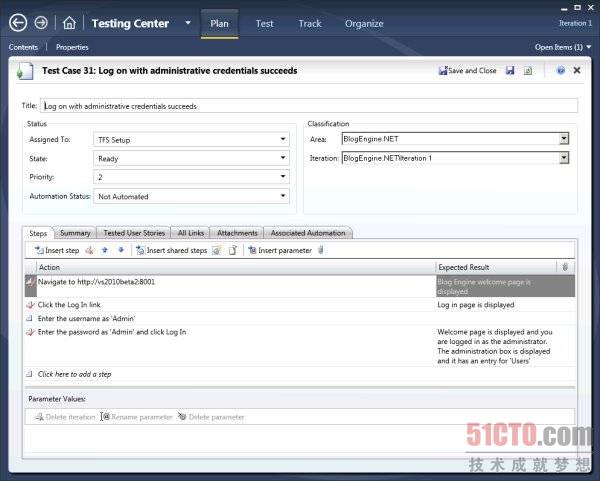Click the step icon for 'Click the Log In link'

coord(30,305)
